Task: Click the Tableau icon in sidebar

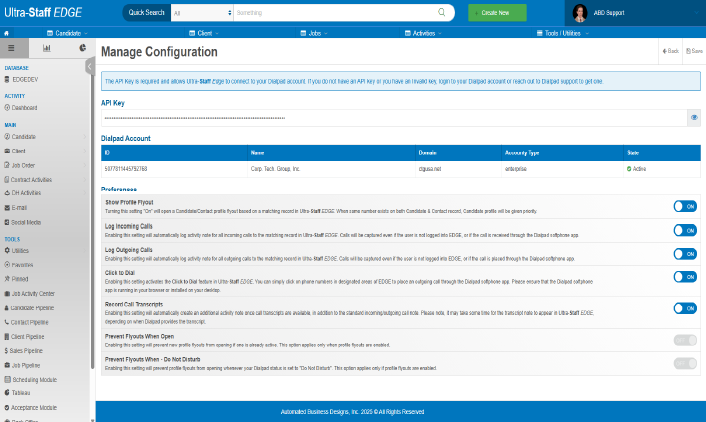Action: tap(7, 393)
